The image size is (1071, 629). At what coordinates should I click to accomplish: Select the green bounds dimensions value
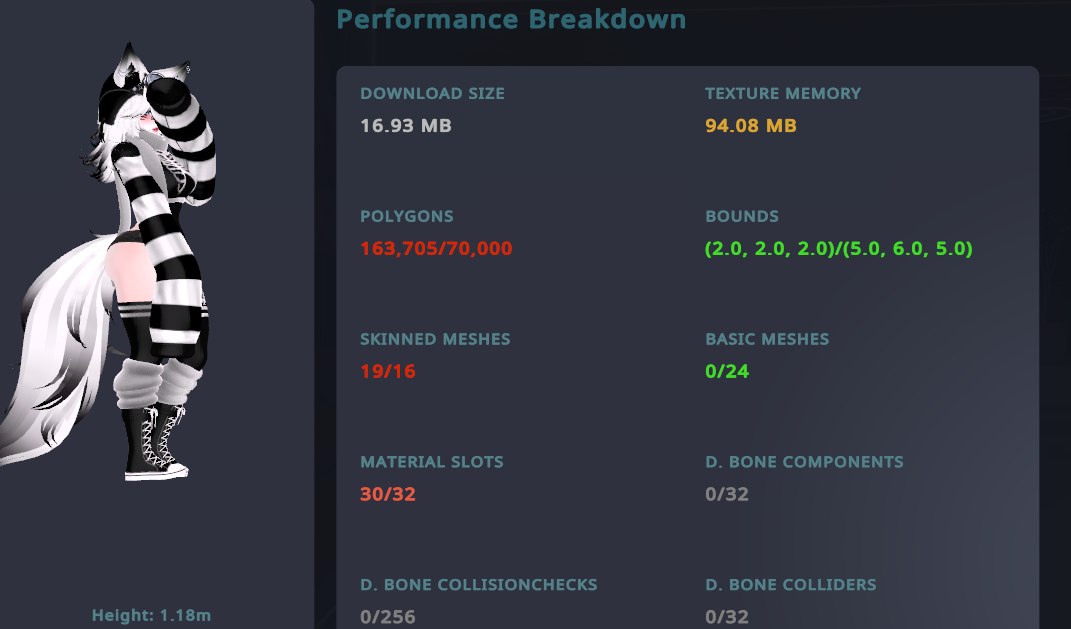coord(838,249)
